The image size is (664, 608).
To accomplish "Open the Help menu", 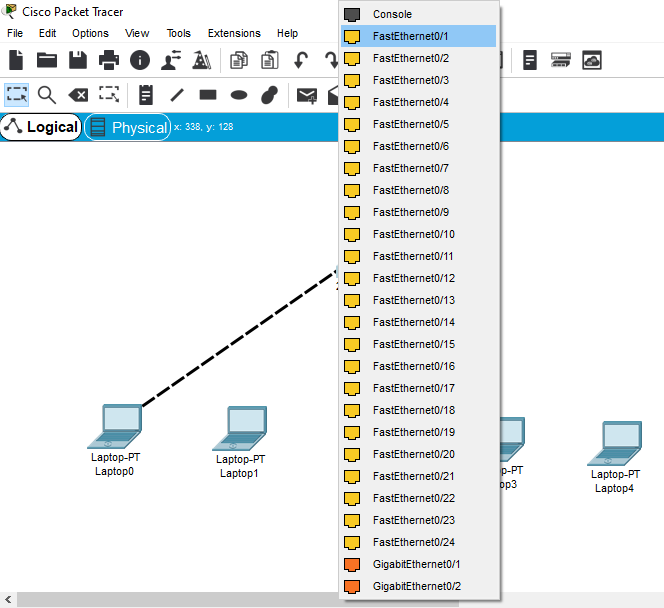I will click(x=287, y=33).
